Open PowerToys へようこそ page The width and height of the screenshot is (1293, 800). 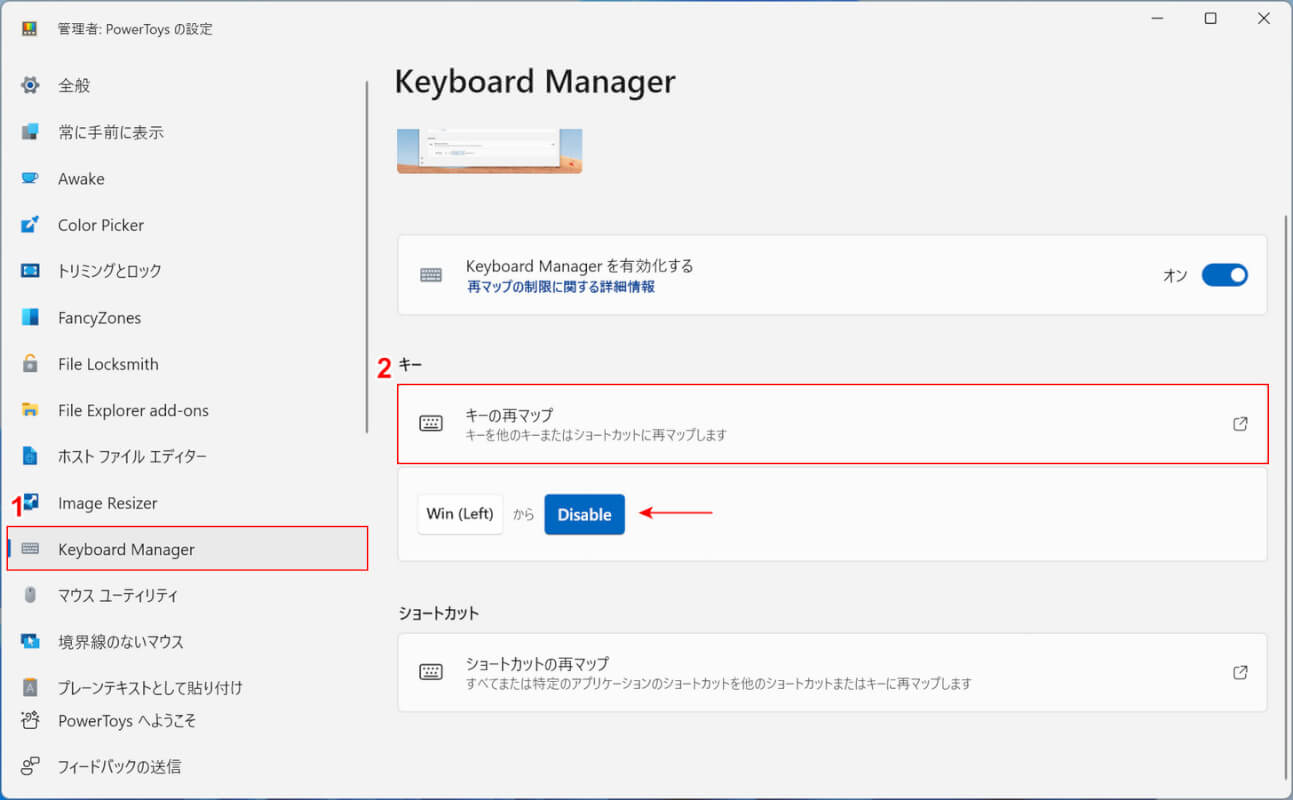(187, 720)
